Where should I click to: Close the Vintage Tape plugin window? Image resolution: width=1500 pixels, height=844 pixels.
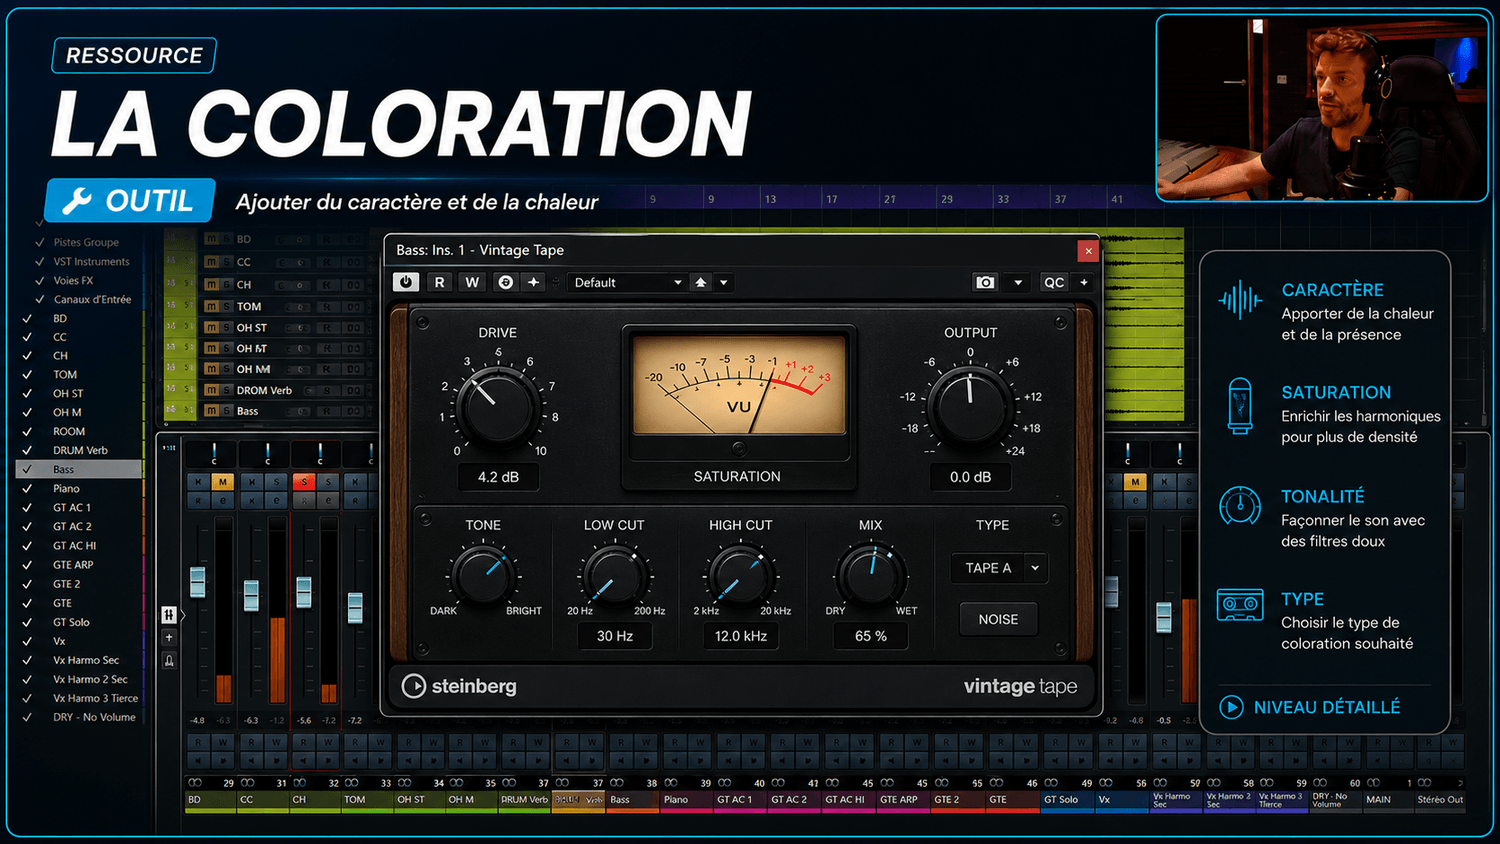[x=1089, y=250]
